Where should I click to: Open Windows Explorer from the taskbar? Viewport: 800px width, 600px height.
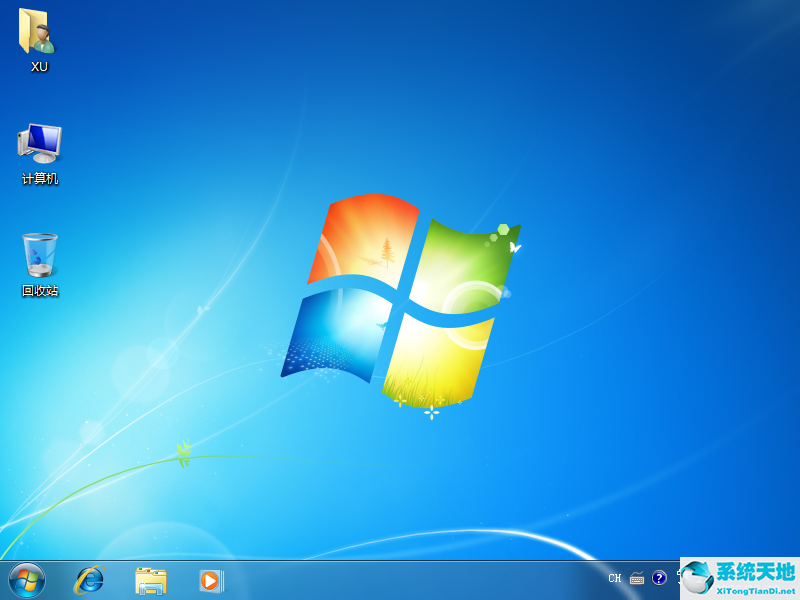pos(150,580)
